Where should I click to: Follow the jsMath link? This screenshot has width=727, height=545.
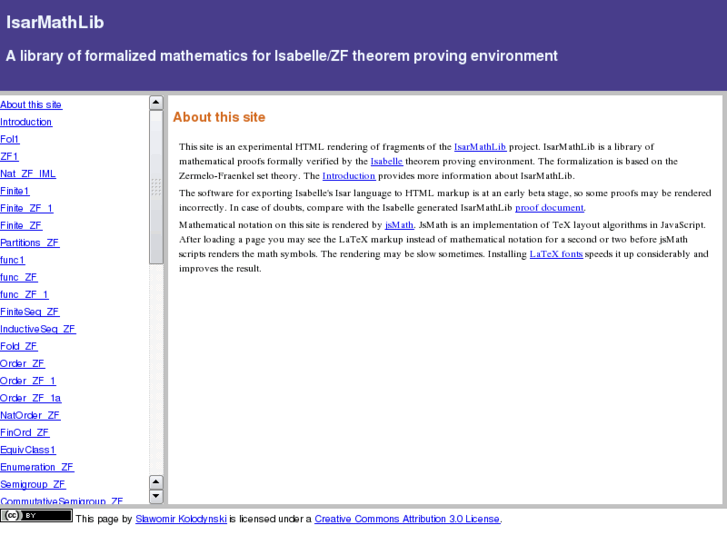(399, 225)
